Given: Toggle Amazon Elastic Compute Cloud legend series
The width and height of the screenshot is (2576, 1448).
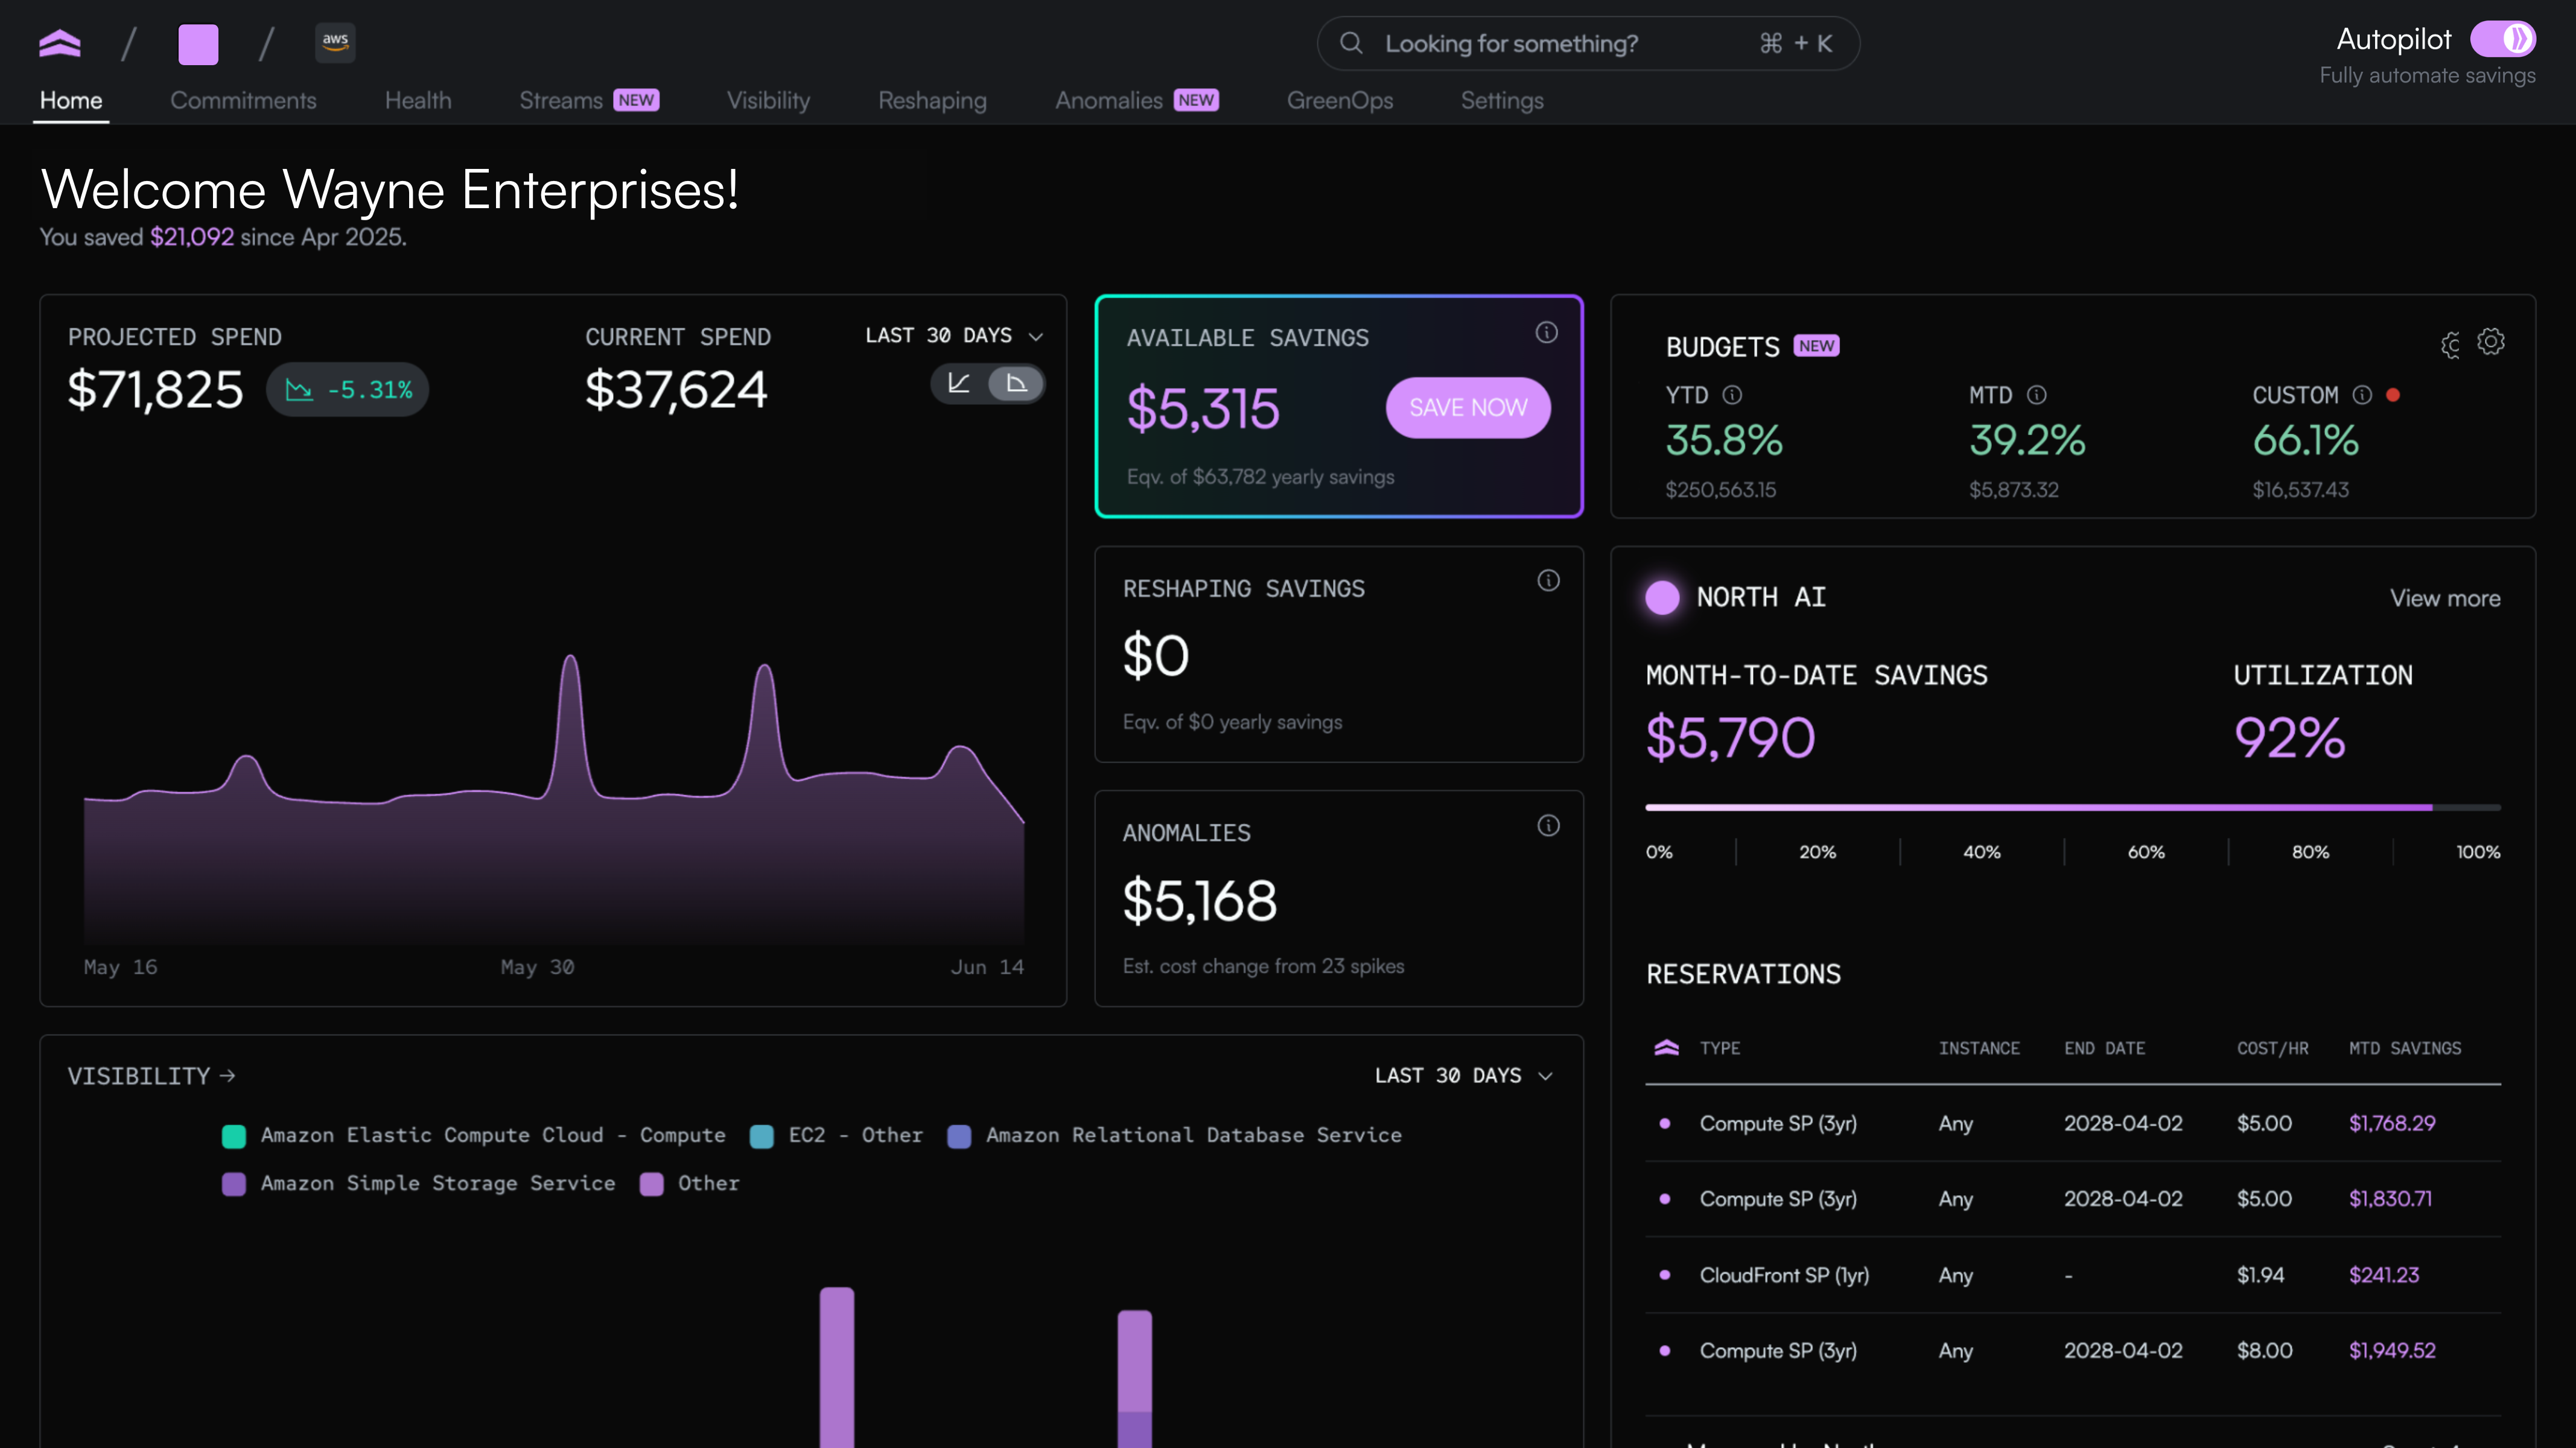Looking at the screenshot, I should 473,1136.
